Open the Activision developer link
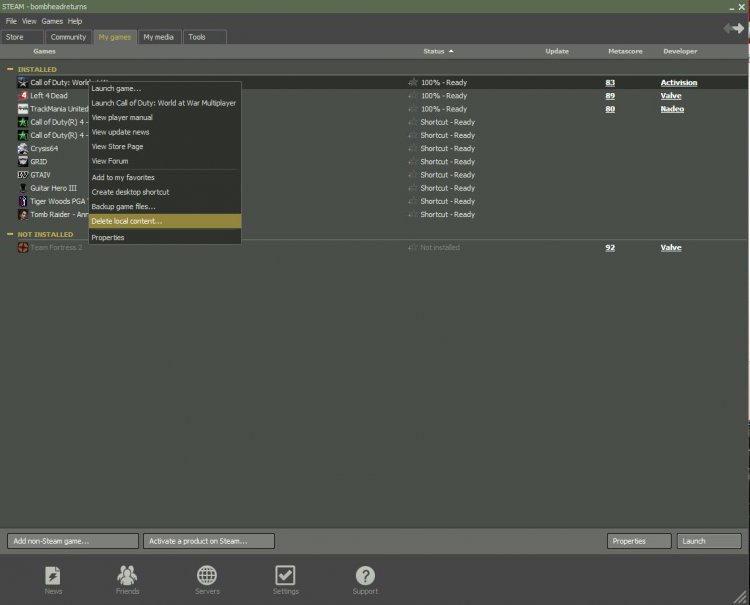This screenshot has width=750, height=605. tap(679, 83)
